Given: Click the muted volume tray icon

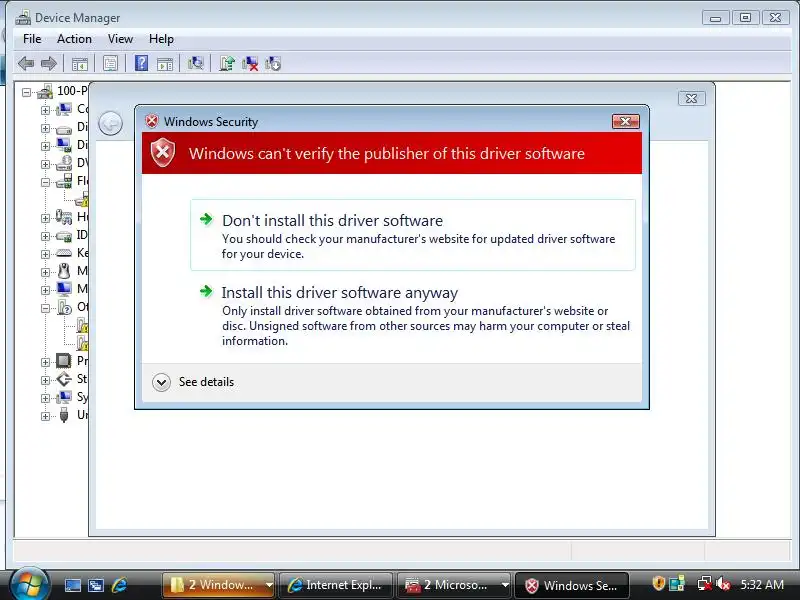Looking at the screenshot, I should point(723,584).
